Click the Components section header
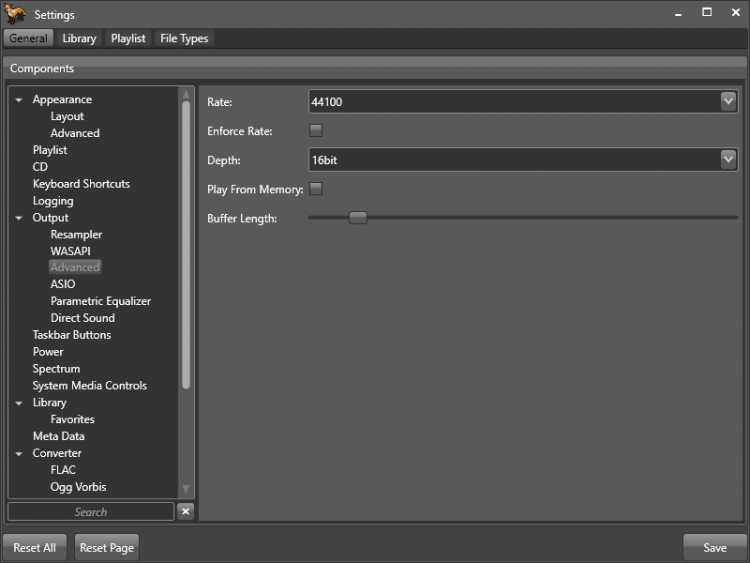The height and width of the screenshot is (563, 750). (x=375, y=68)
